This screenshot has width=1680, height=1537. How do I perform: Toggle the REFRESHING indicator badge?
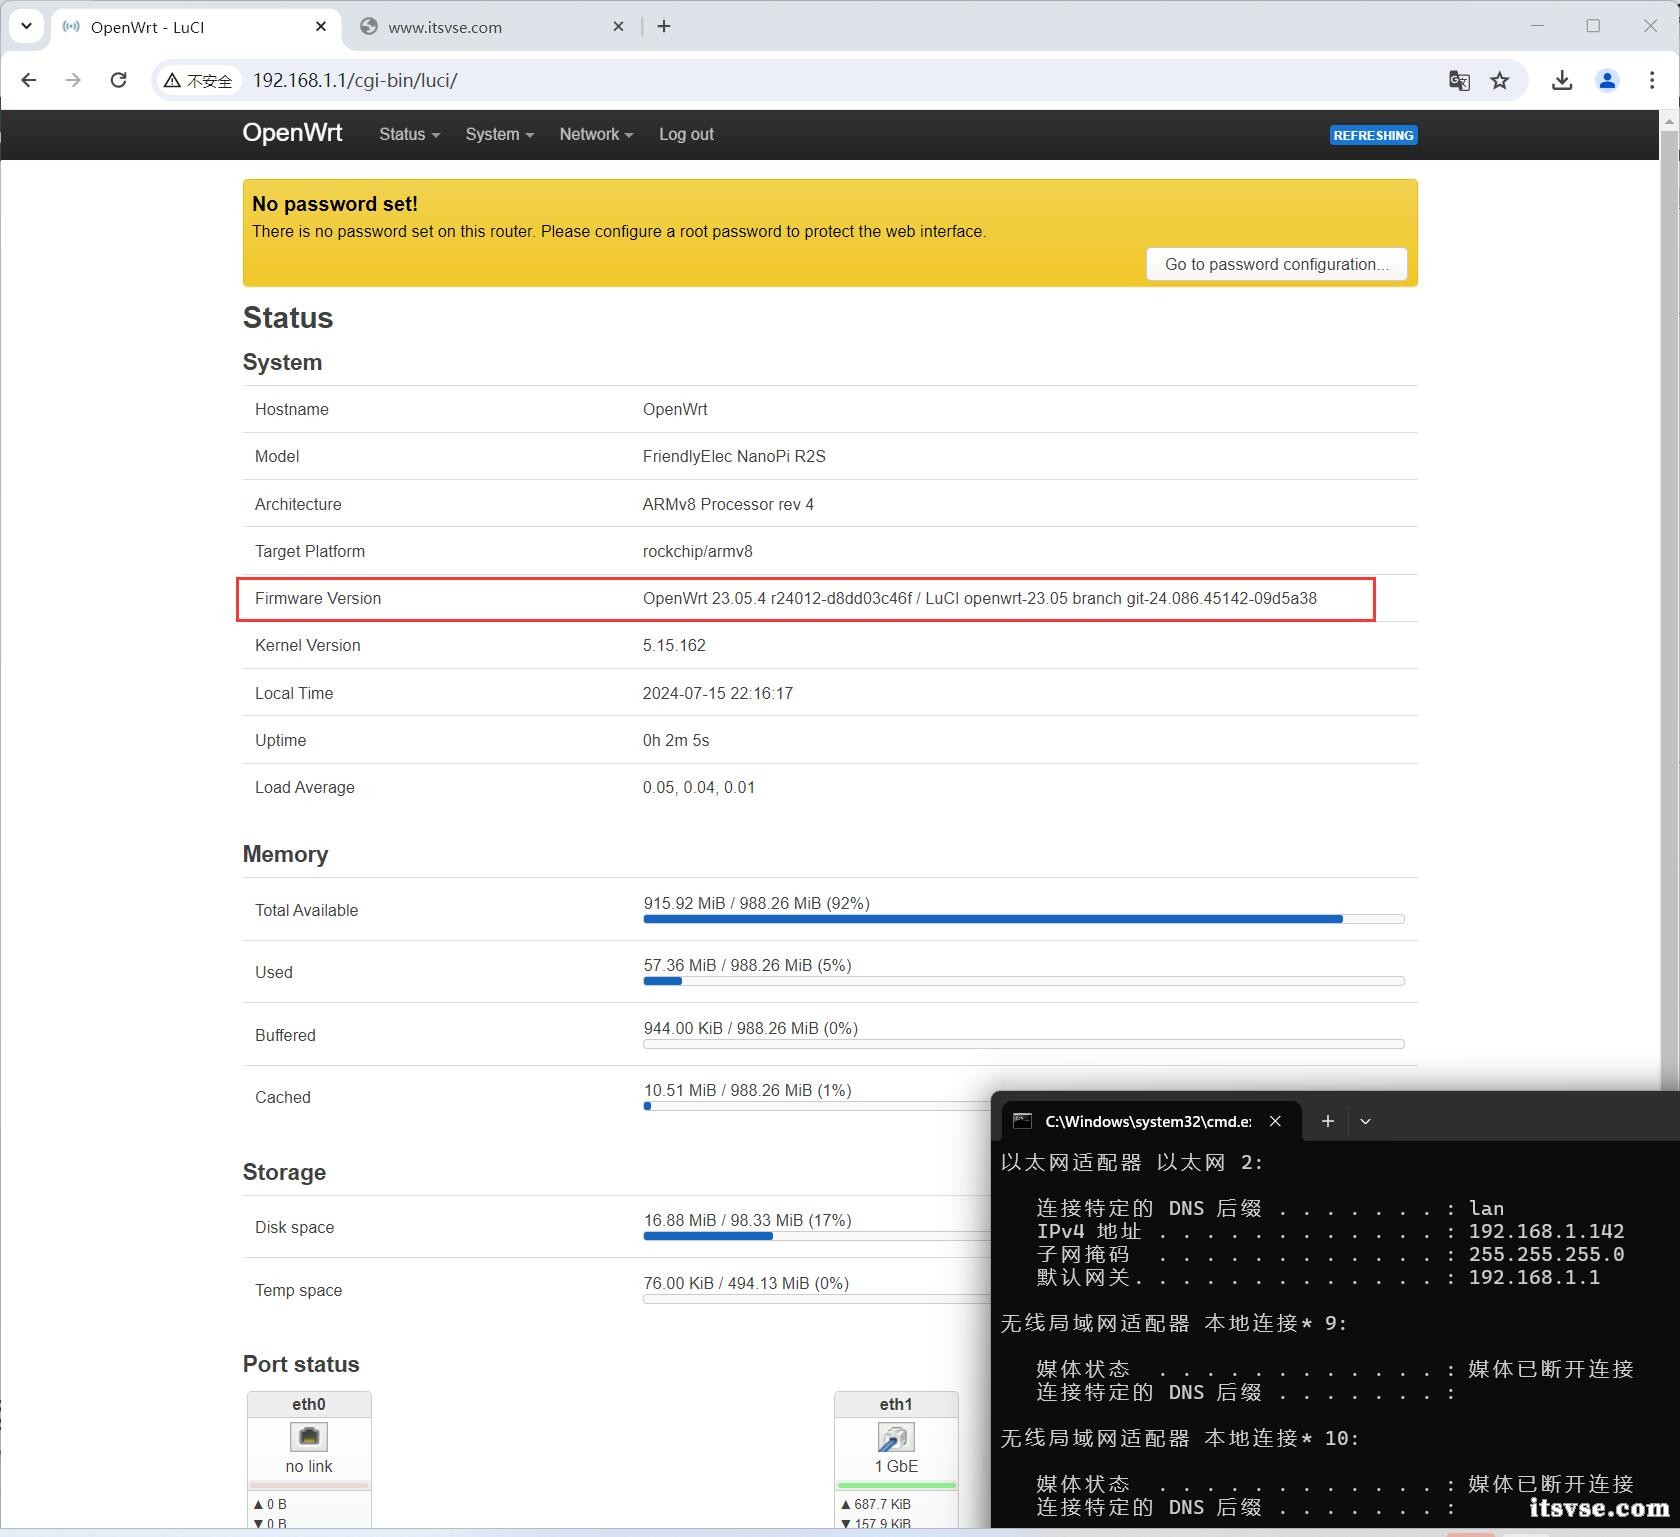(1373, 135)
